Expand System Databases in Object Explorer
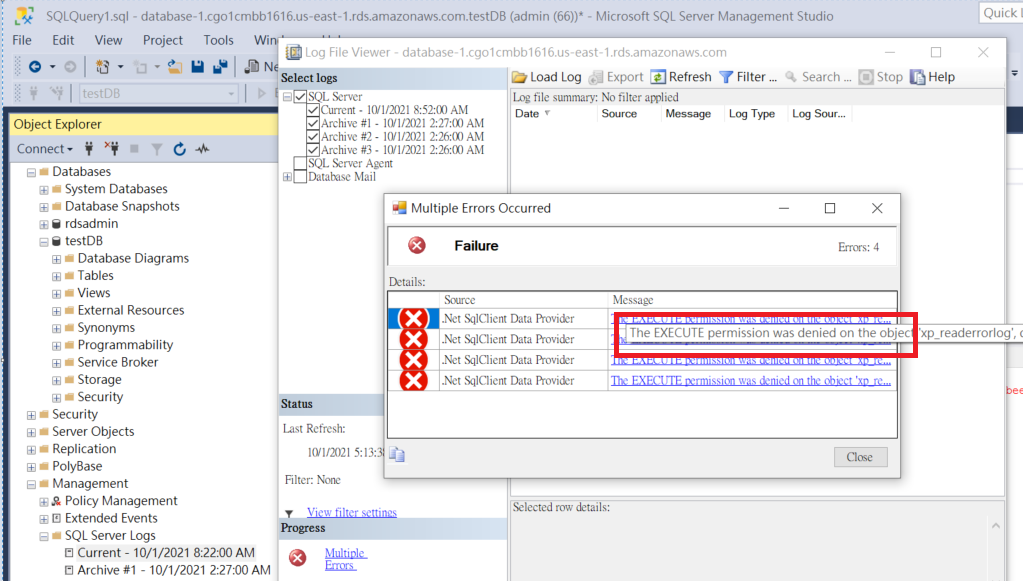 (x=44, y=190)
